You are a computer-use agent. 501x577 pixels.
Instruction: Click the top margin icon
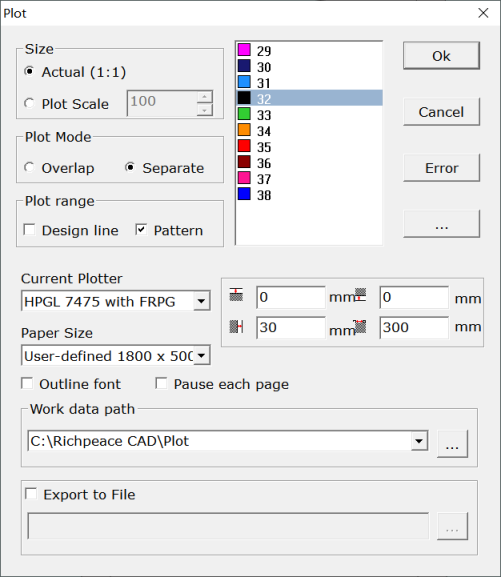click(x=236, y=295)
